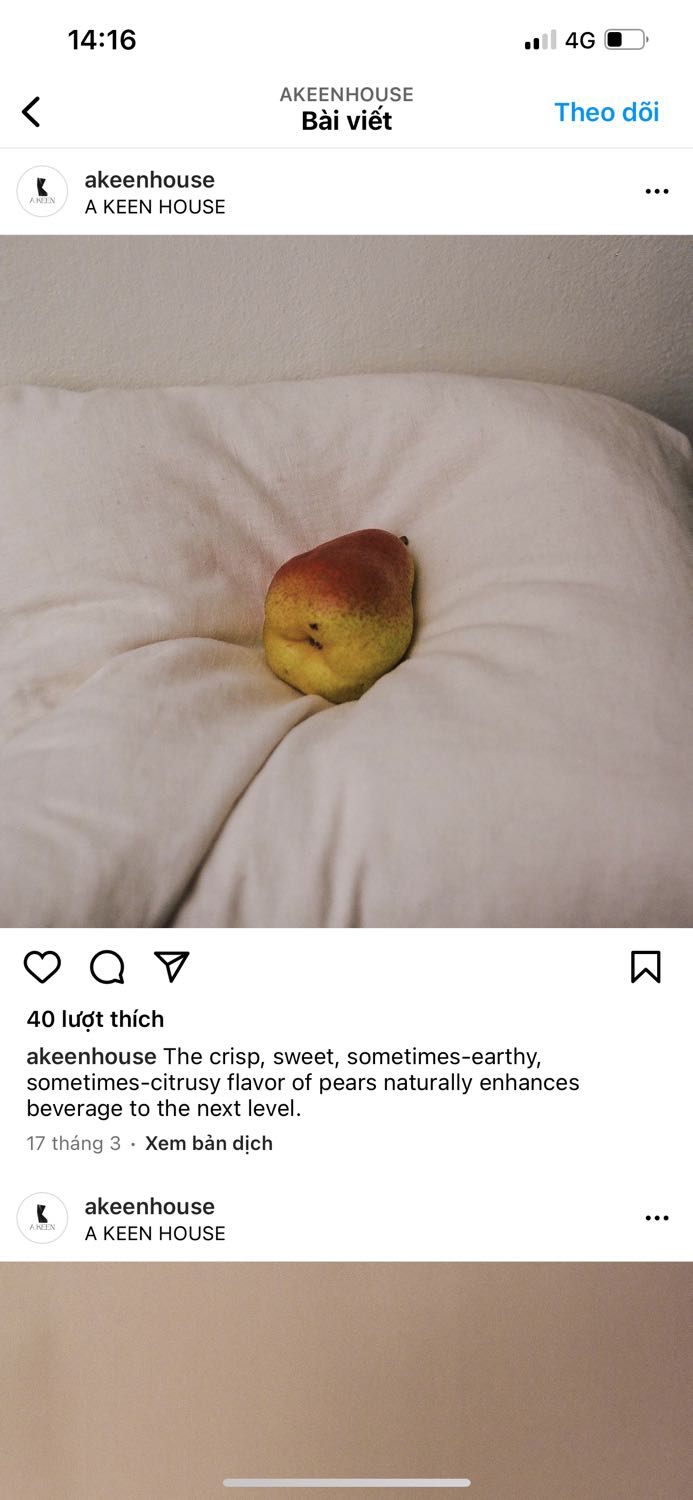The image size is (693, 1500).
Task: Tap the A KEEN HOUSE avatar on first post
Action: point(42,192)
